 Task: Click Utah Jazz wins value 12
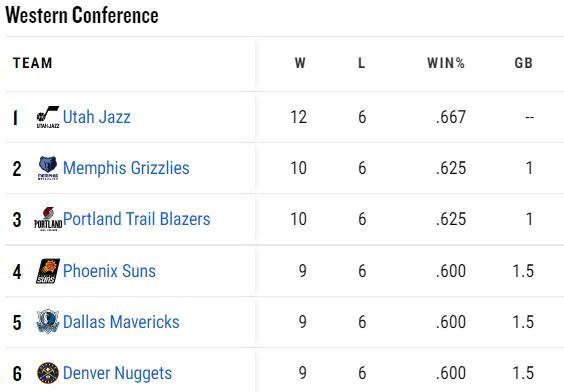point(299,117)
